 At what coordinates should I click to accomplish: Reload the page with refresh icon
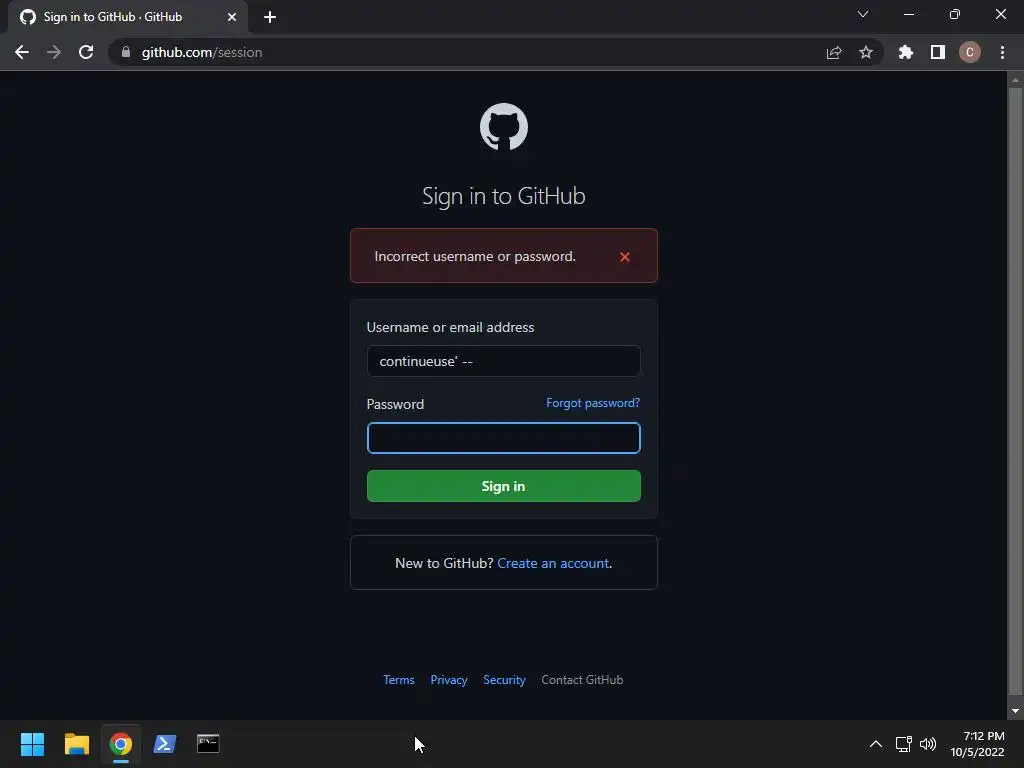coord(86,52)
